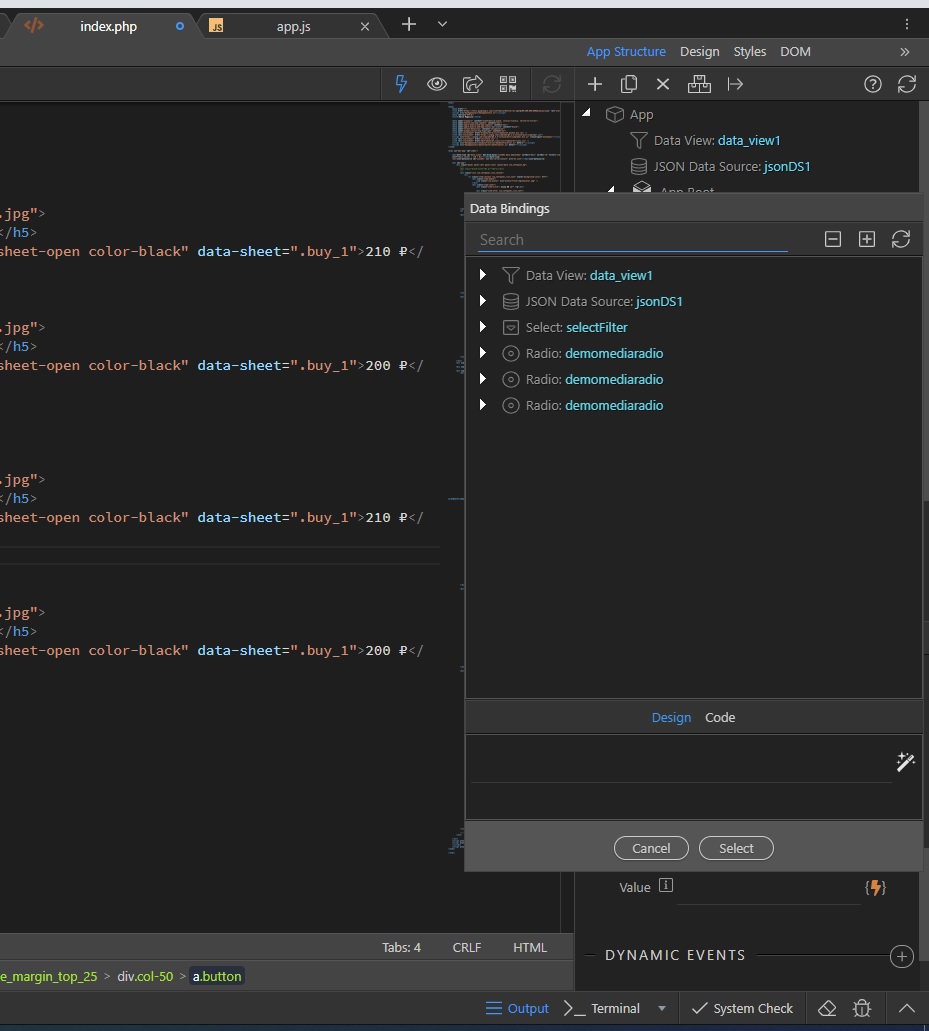Click the magic wand icon in expression editor
The width and height of the screenshot is (929, 1031).
(x=906, y=762)
